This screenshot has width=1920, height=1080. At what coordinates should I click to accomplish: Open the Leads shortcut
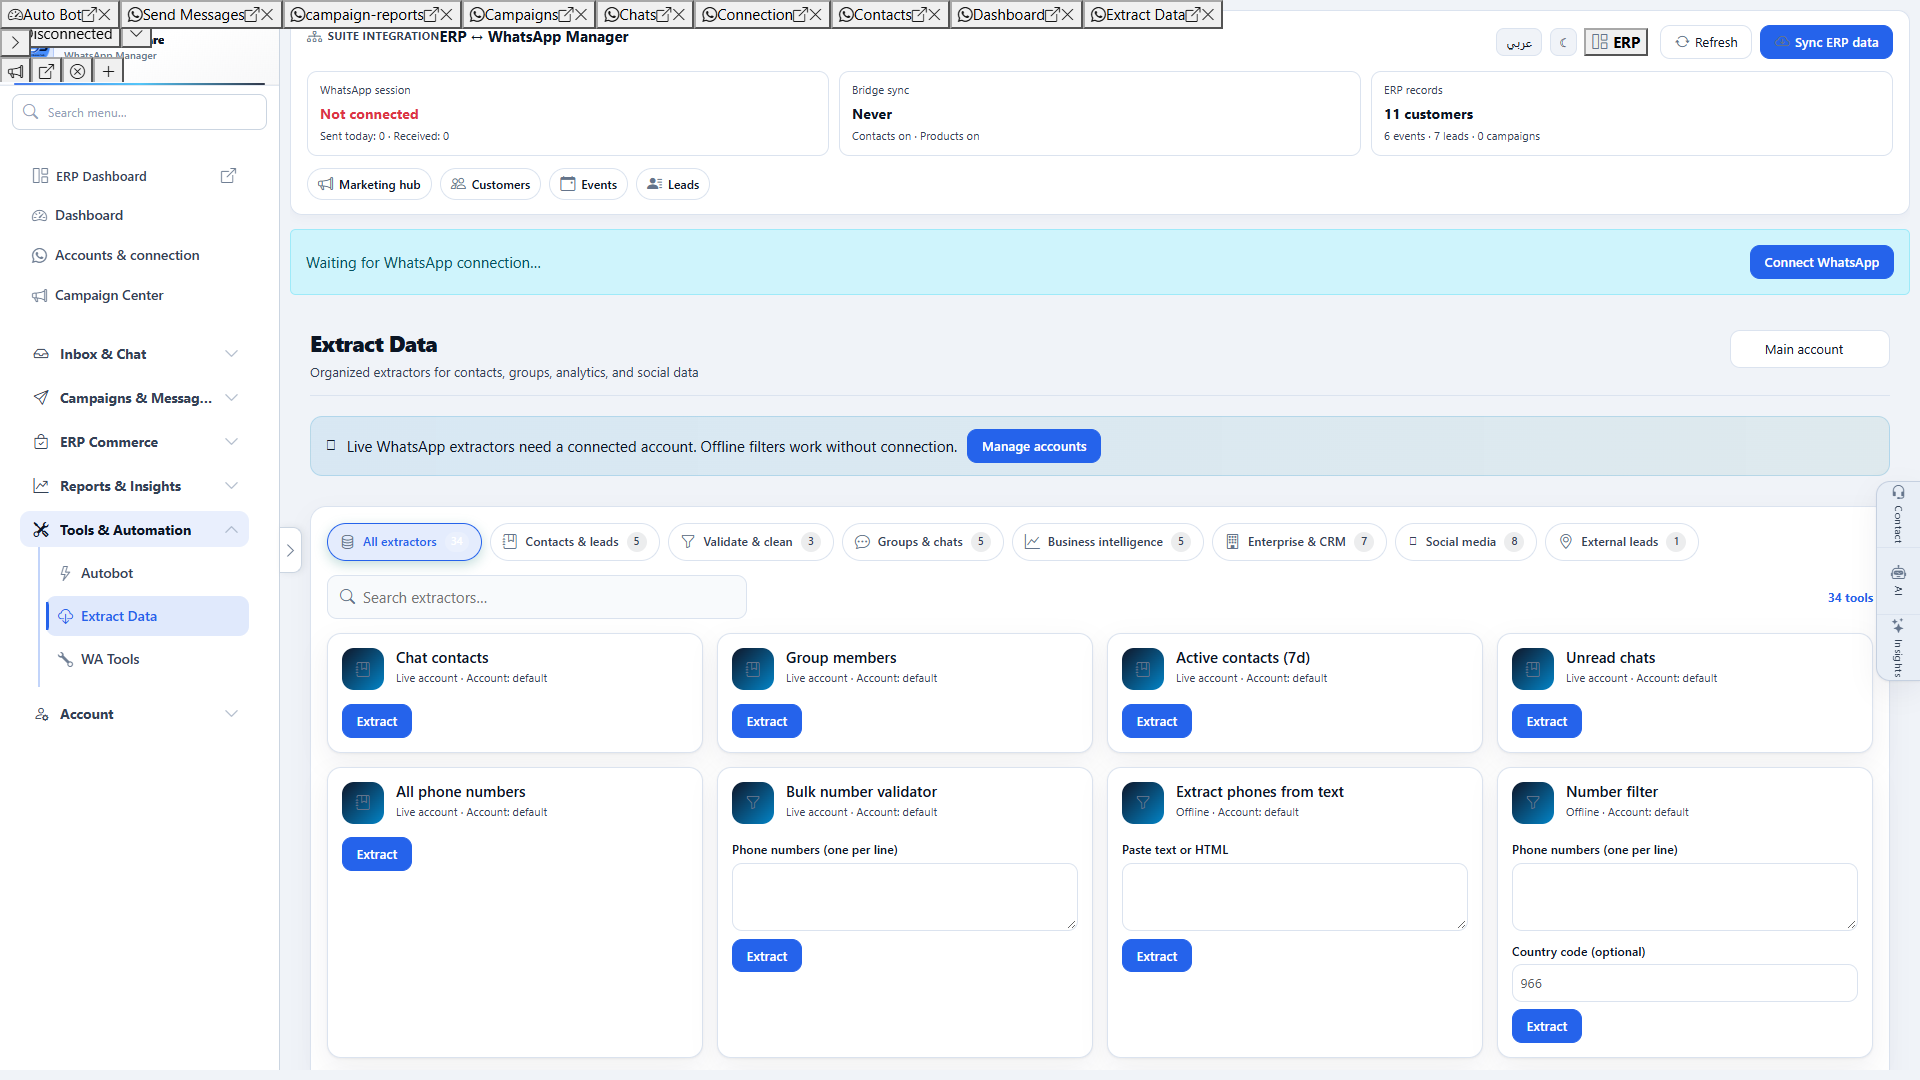(x=672, y=184)
